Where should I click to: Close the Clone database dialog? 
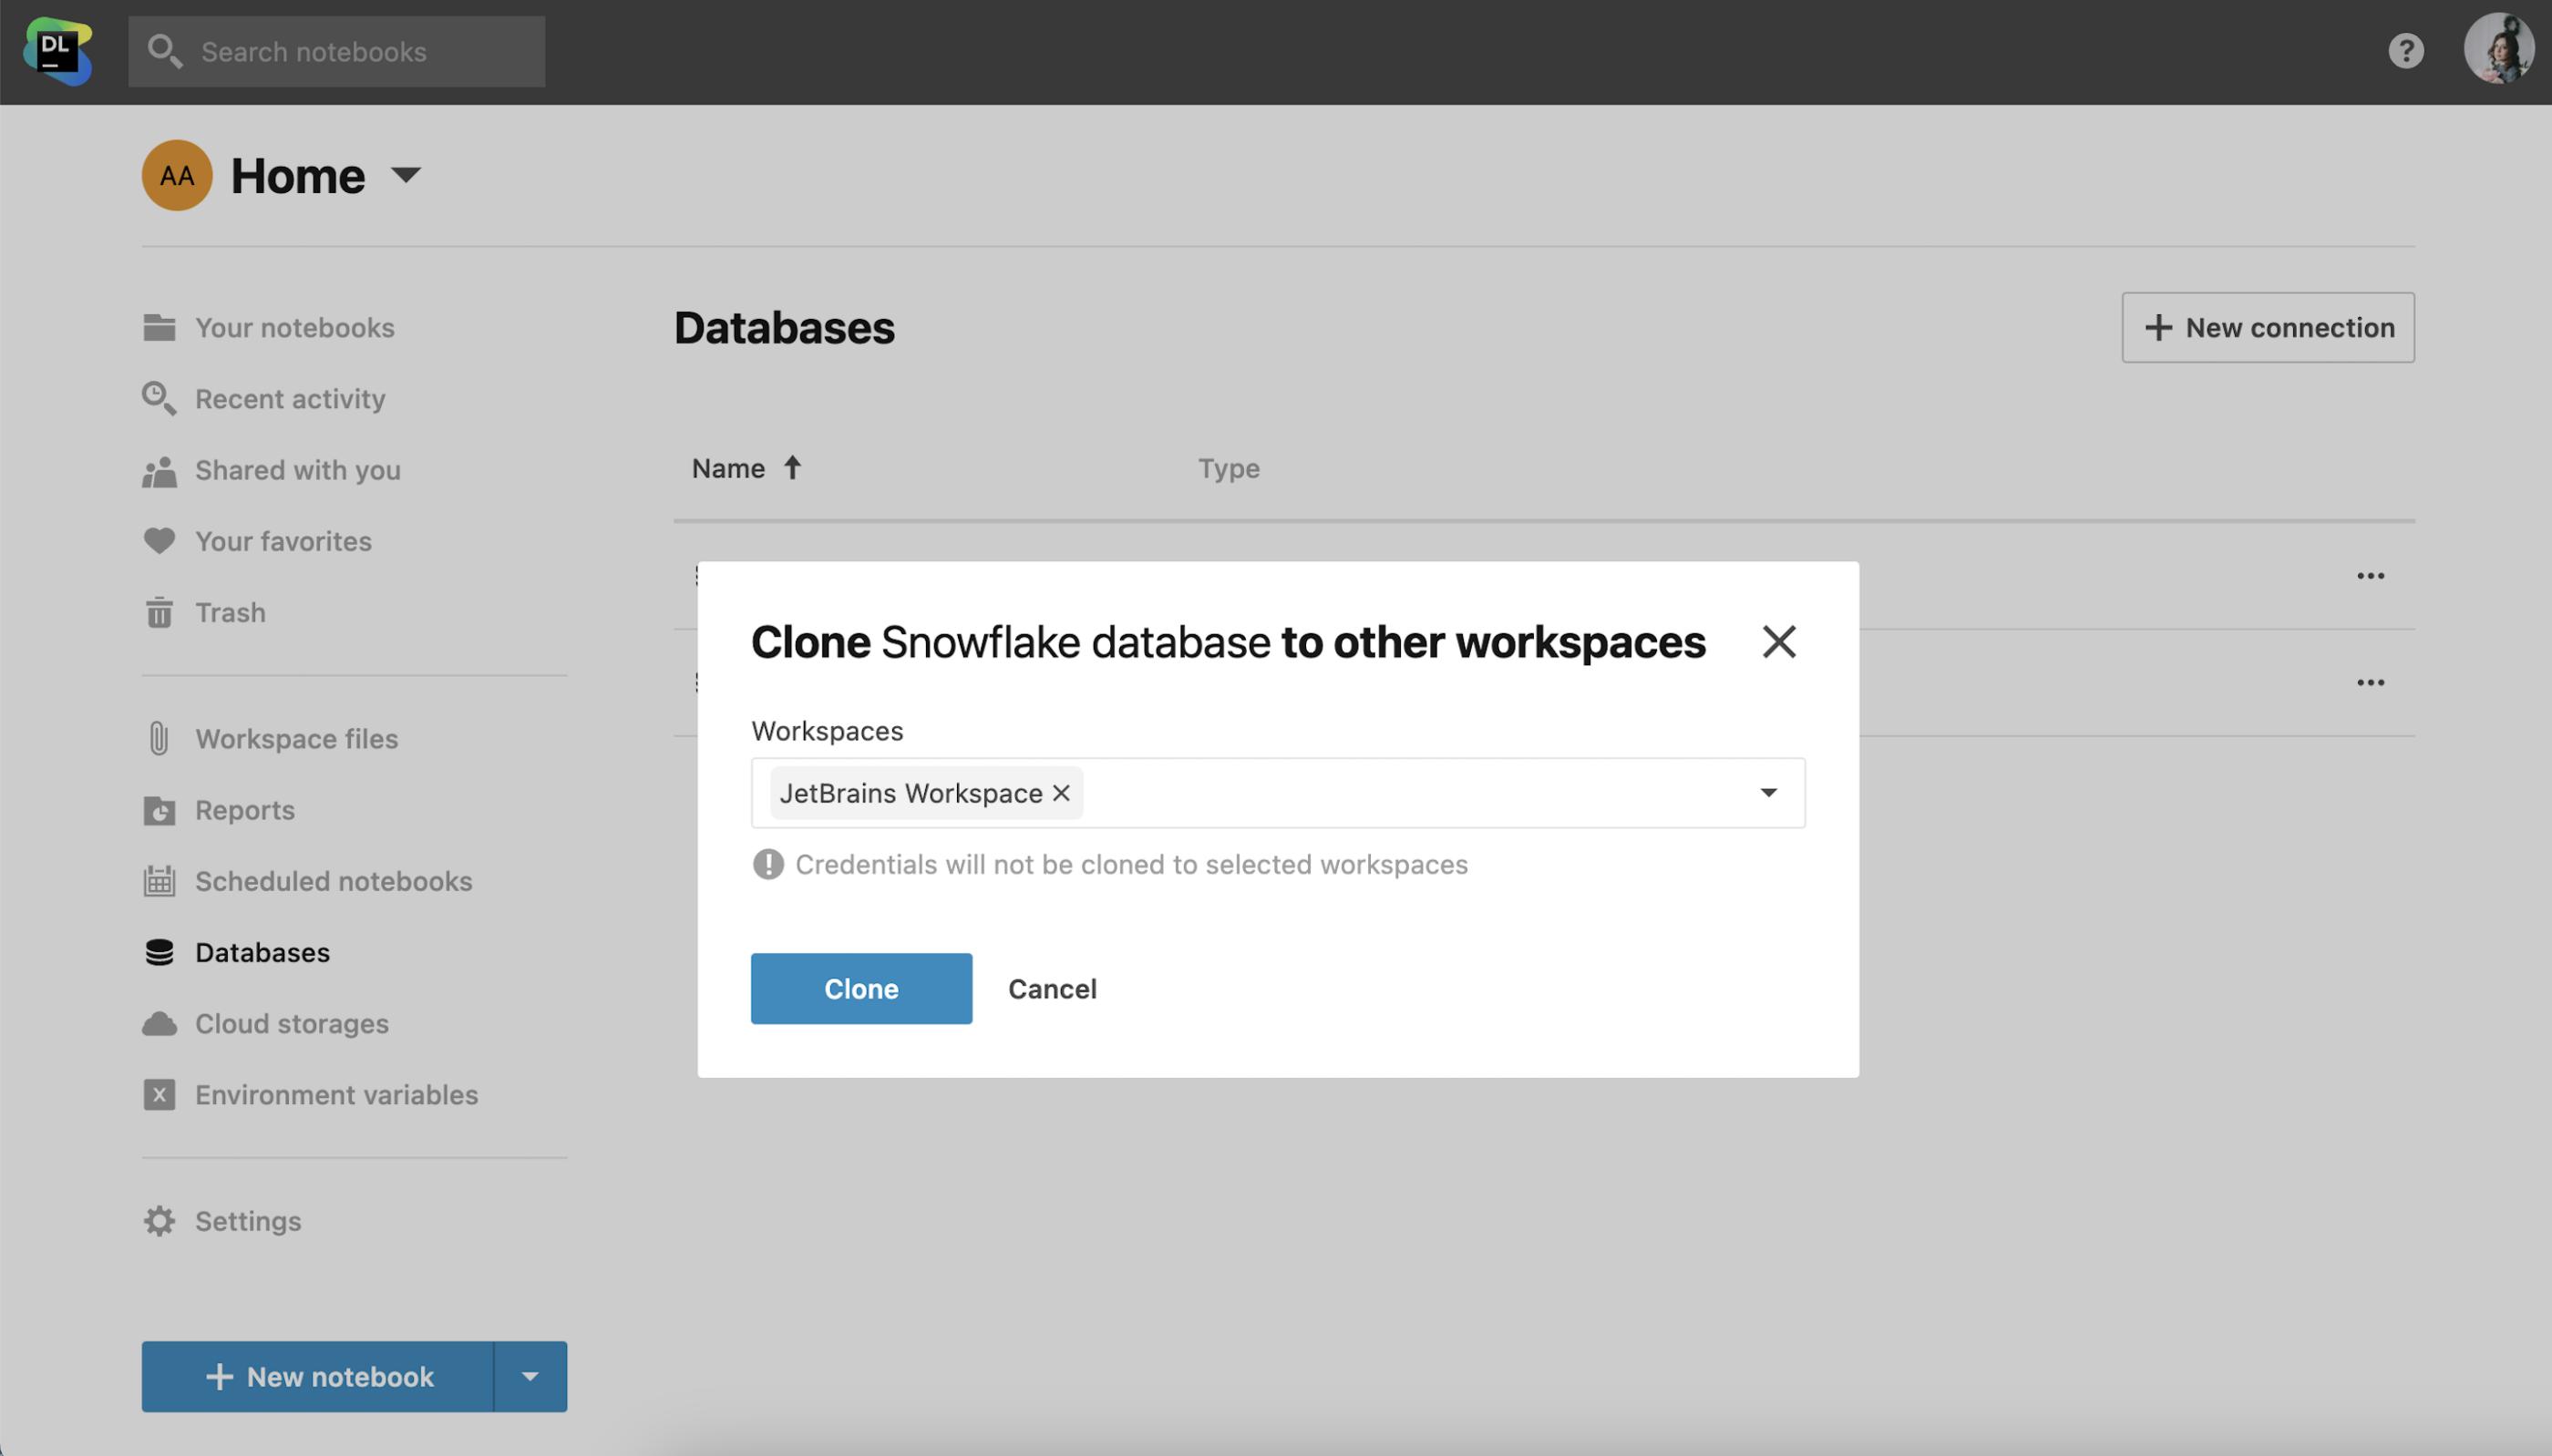(1778, 641)
